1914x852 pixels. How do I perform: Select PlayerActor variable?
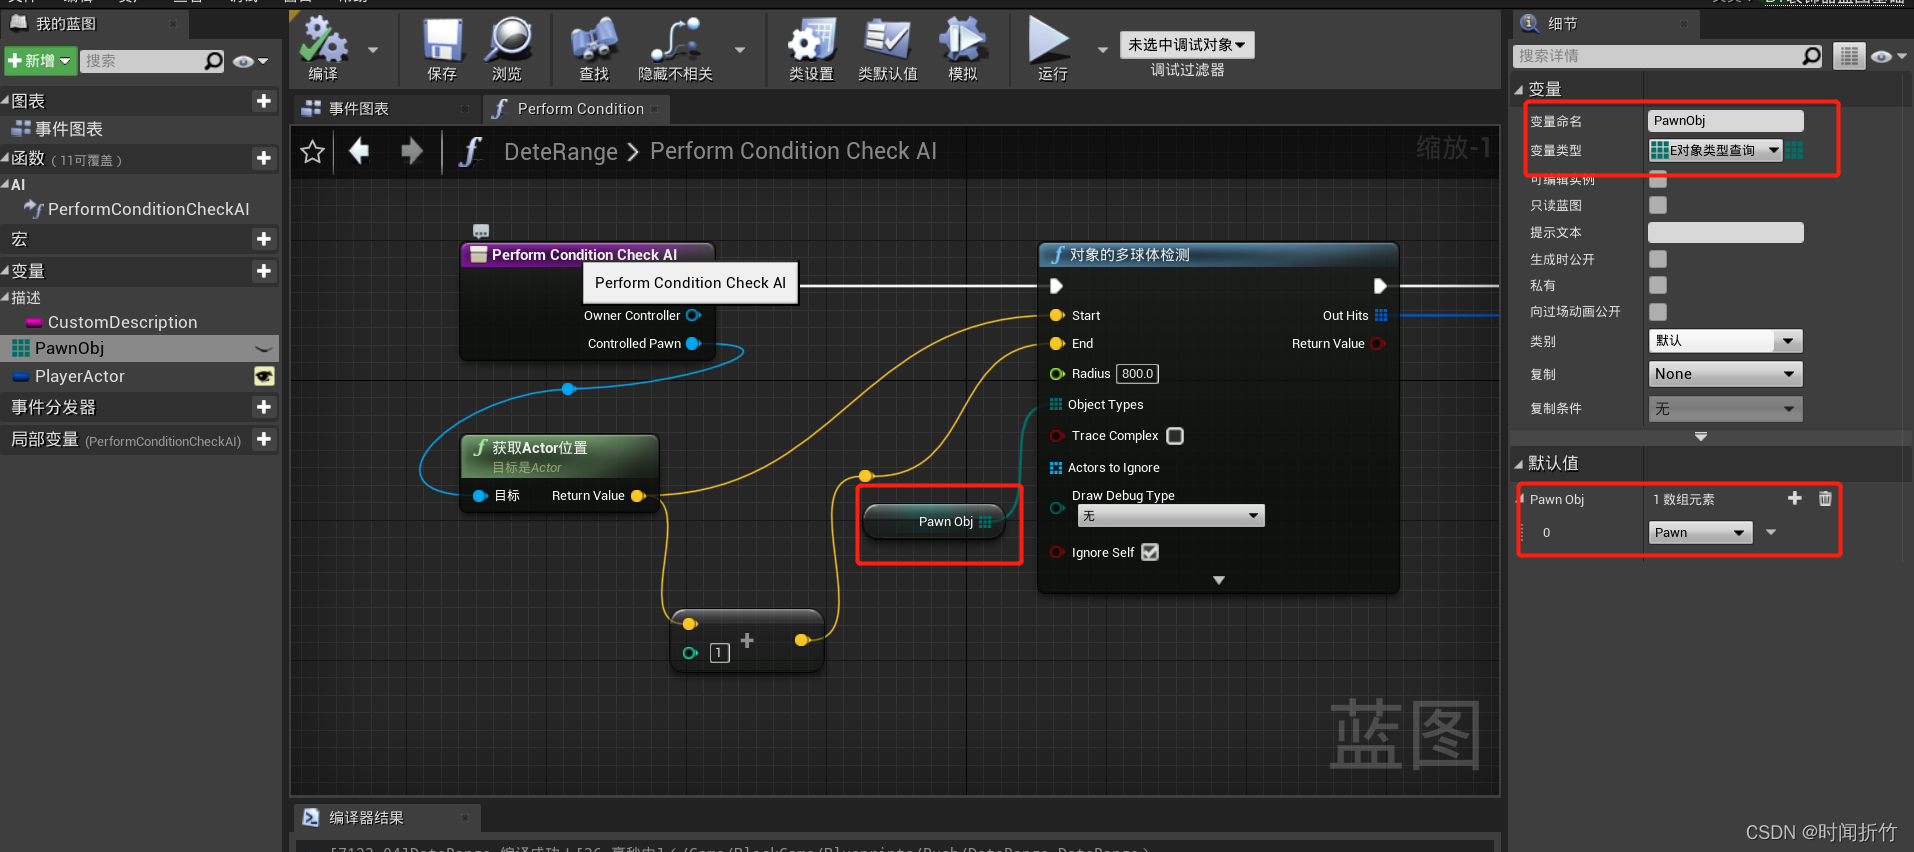pos(80,376)
